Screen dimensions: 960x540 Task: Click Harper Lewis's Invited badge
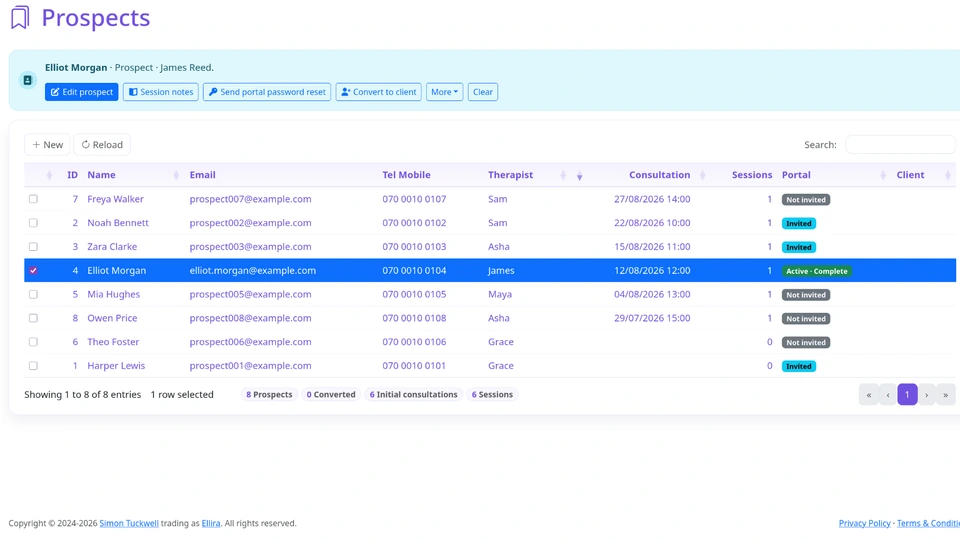point(798,366)
